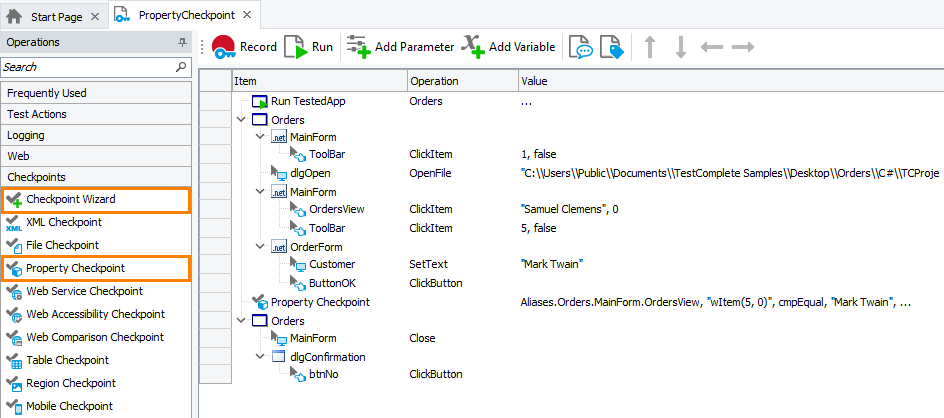Image resolution: width=944 pixels, height=418 pixels.
Task: Click the Outdent left arrow icon
Action: click(711, 47)
